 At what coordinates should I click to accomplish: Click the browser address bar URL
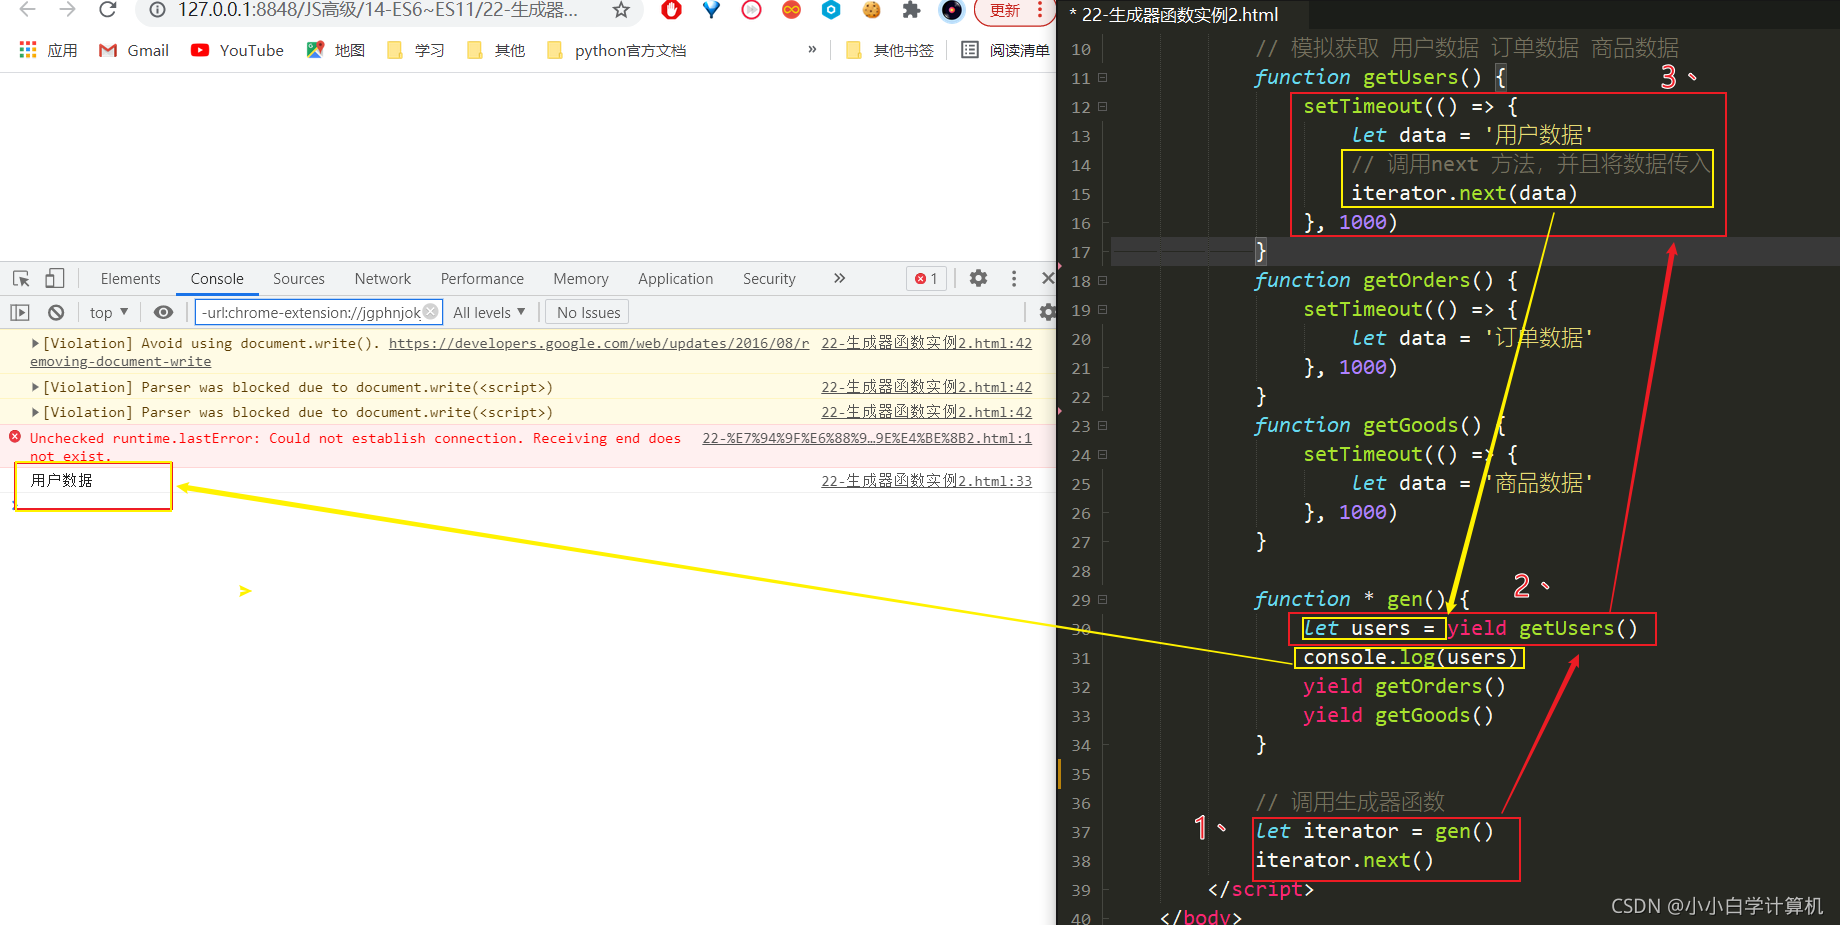coord(378,10)
